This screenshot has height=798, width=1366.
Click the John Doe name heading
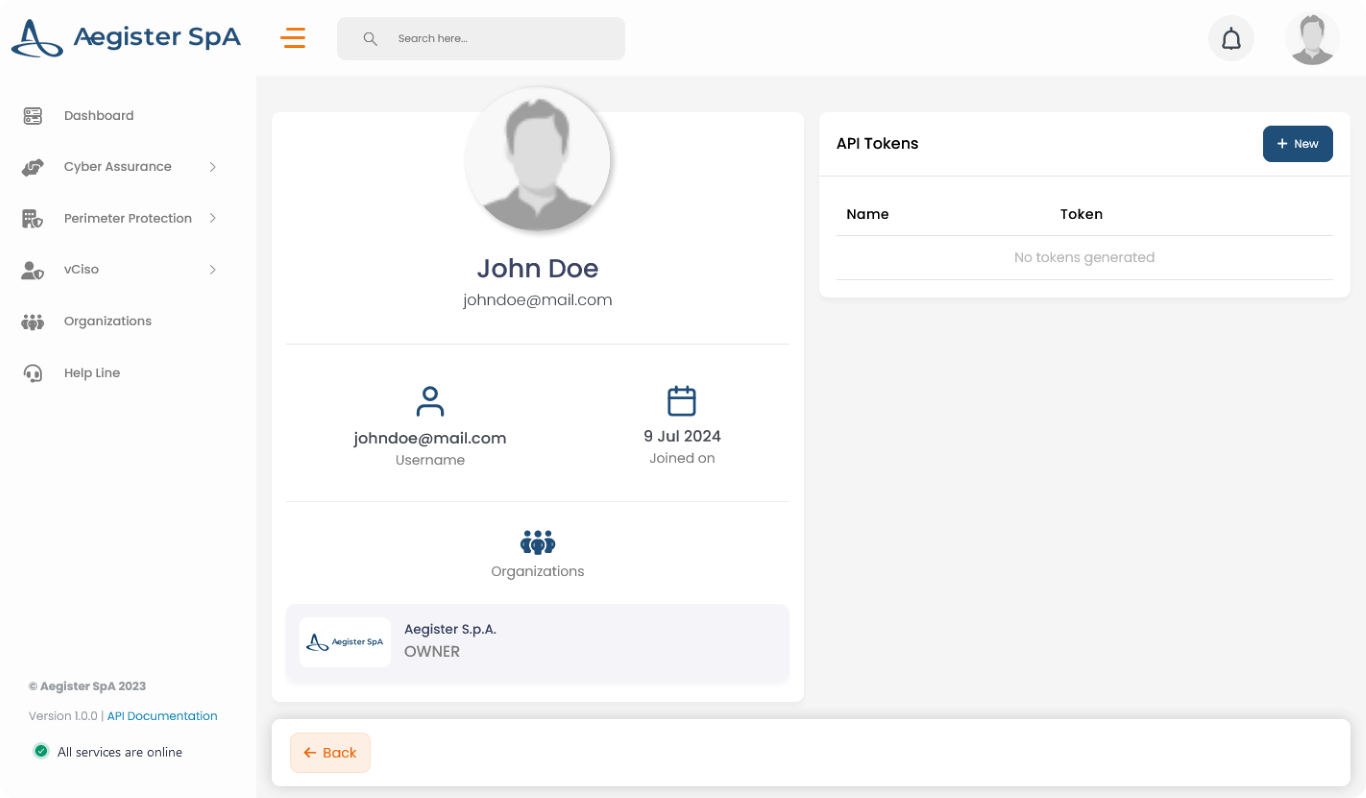point(538,268)
